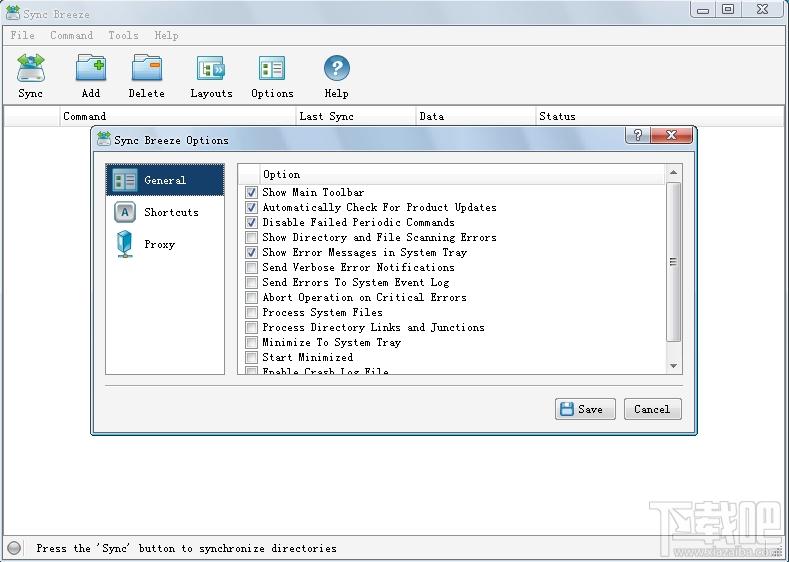Open the Layouts toolbar icon
This screenshot has width=789, height=562.
pos(211,68)
